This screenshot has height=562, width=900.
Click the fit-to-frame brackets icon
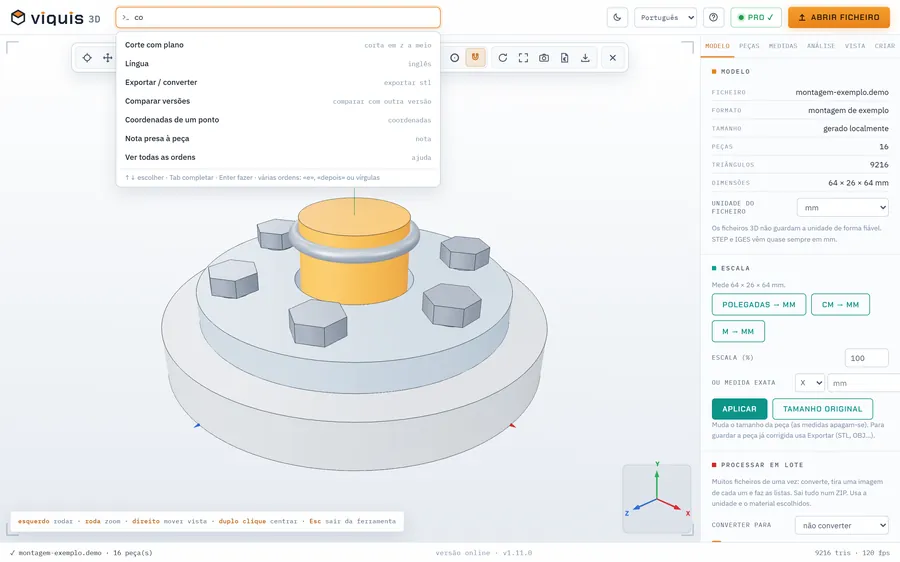523,57
